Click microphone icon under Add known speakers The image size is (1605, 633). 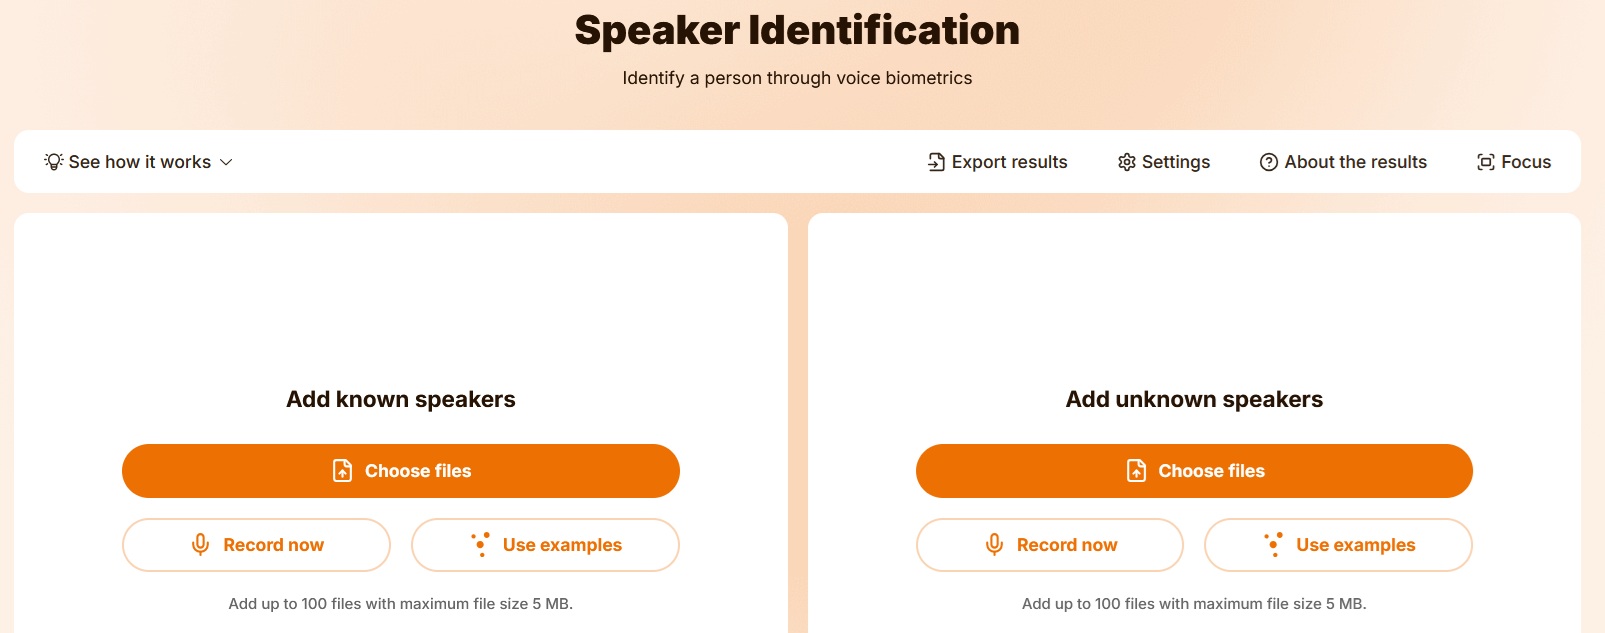coord(201,545)
